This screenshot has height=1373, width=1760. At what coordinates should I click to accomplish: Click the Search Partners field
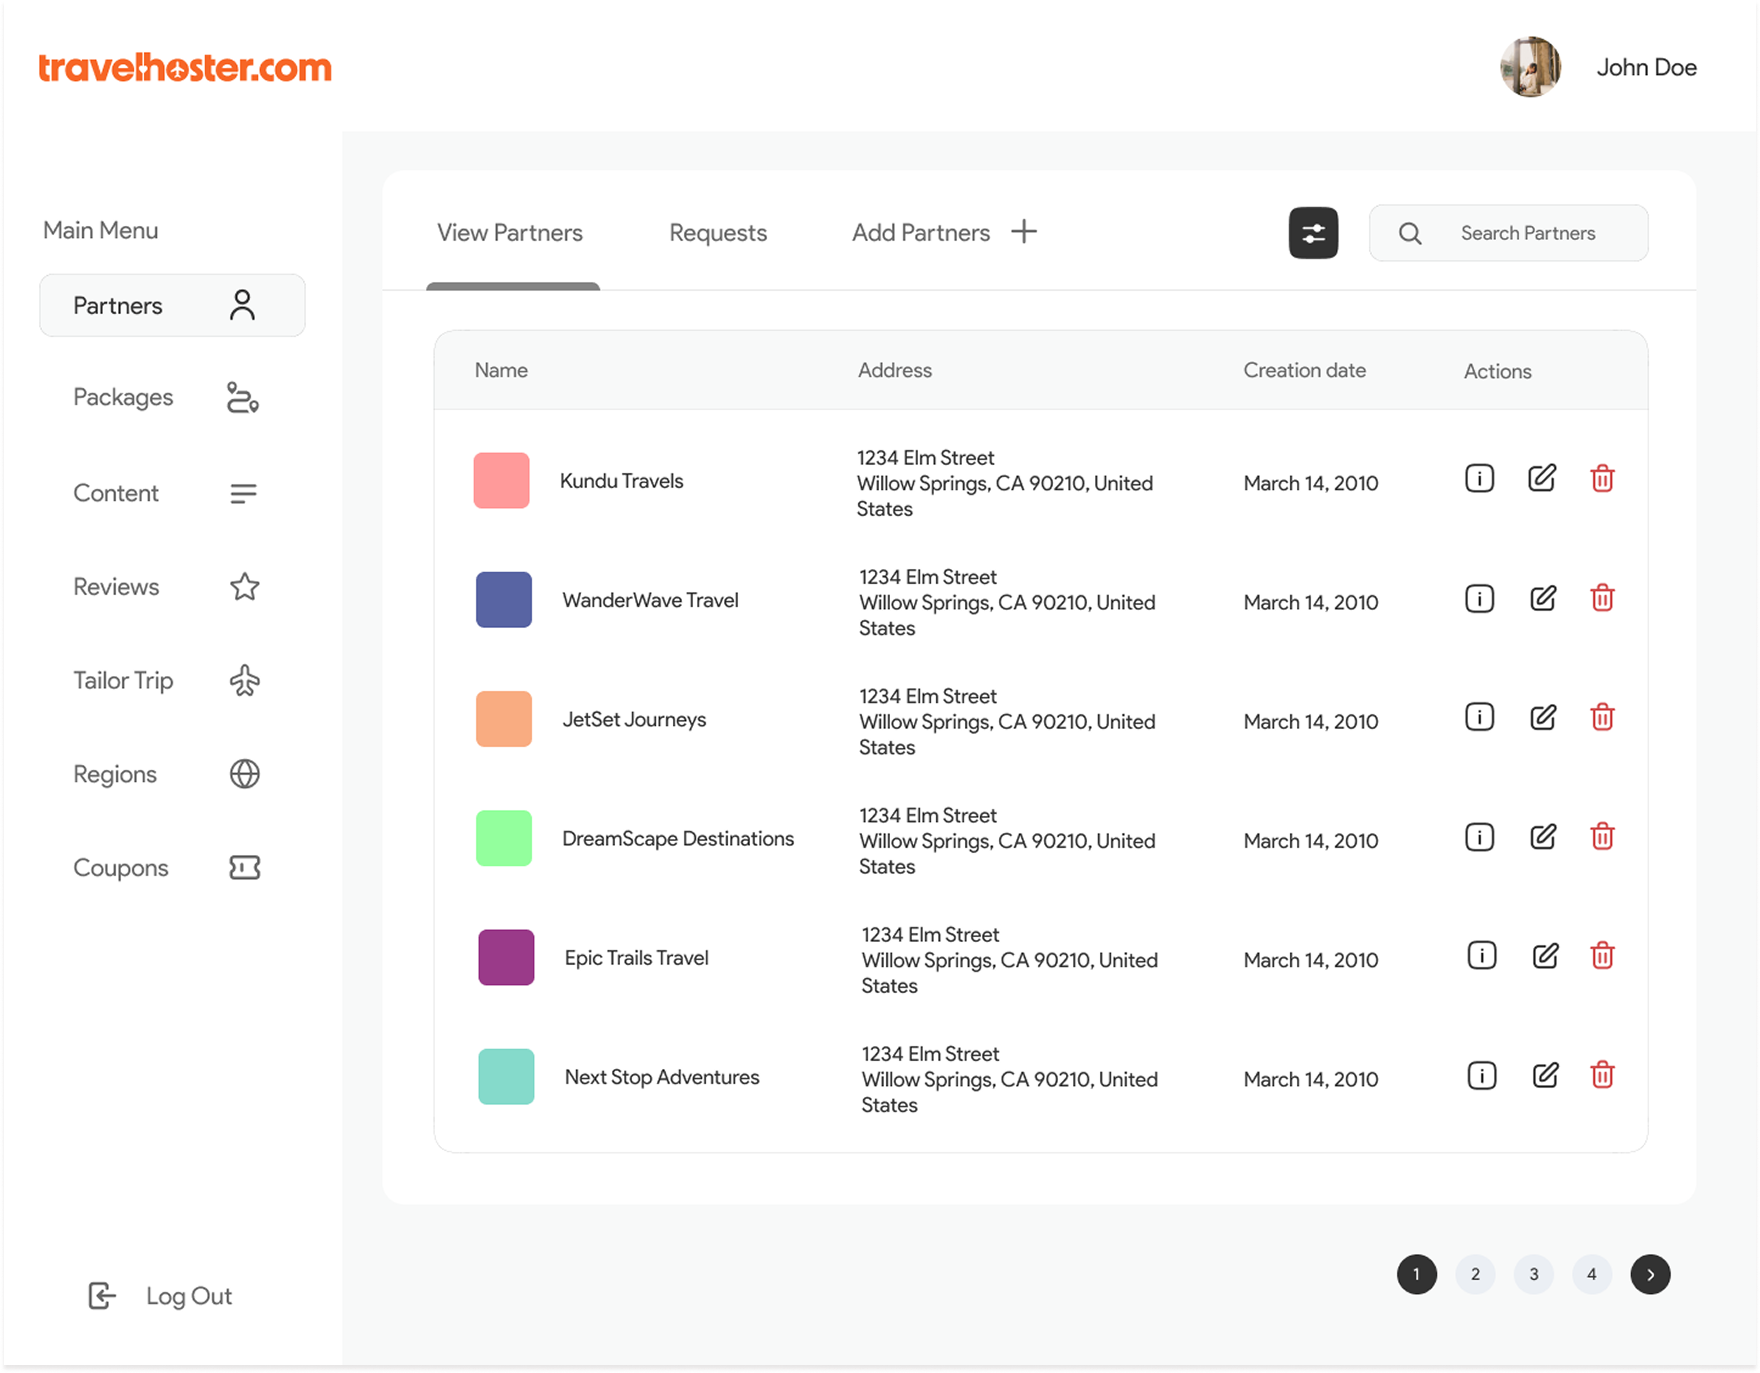[1508, 233]
